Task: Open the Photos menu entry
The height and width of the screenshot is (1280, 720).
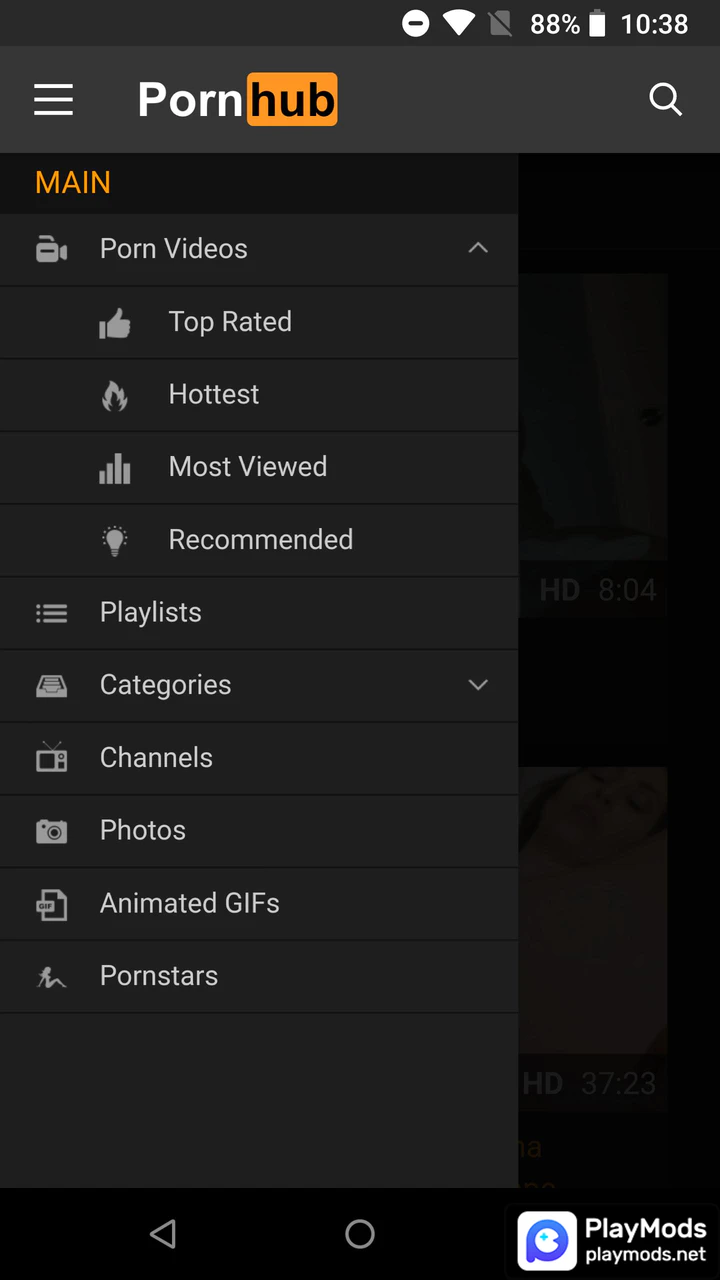Action: [259, 831]
